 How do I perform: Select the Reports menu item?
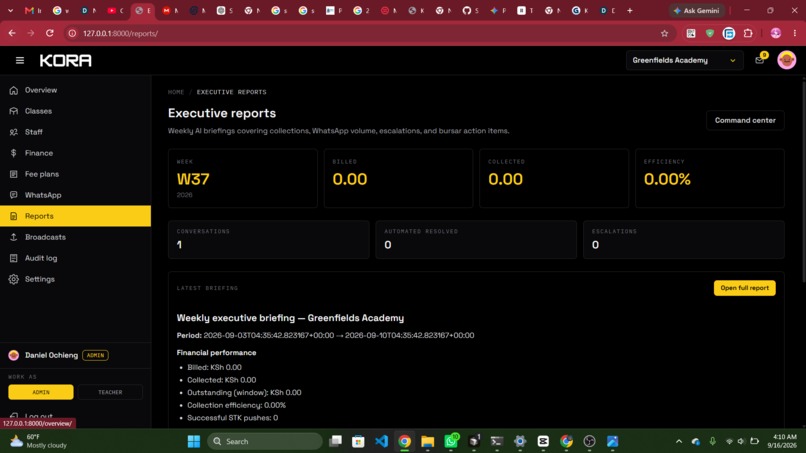(76, 216)
